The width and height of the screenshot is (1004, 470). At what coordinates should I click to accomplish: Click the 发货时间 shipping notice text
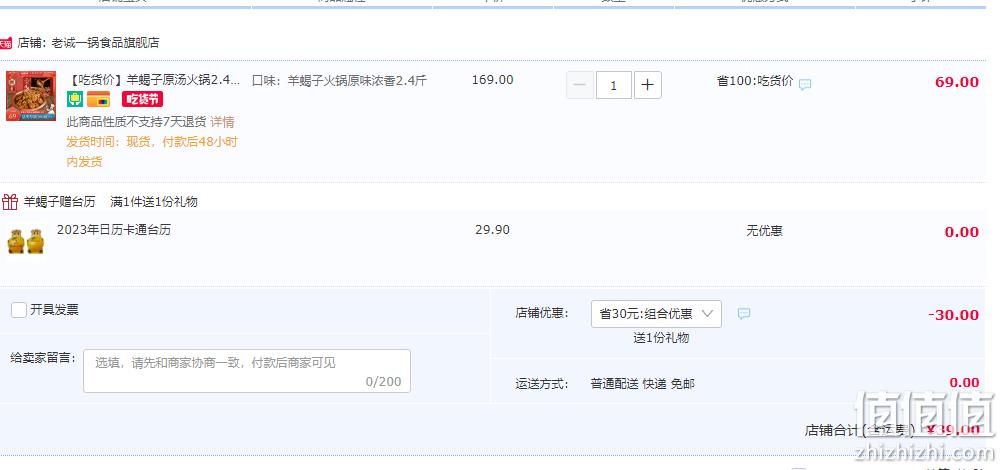click(152, 152)
